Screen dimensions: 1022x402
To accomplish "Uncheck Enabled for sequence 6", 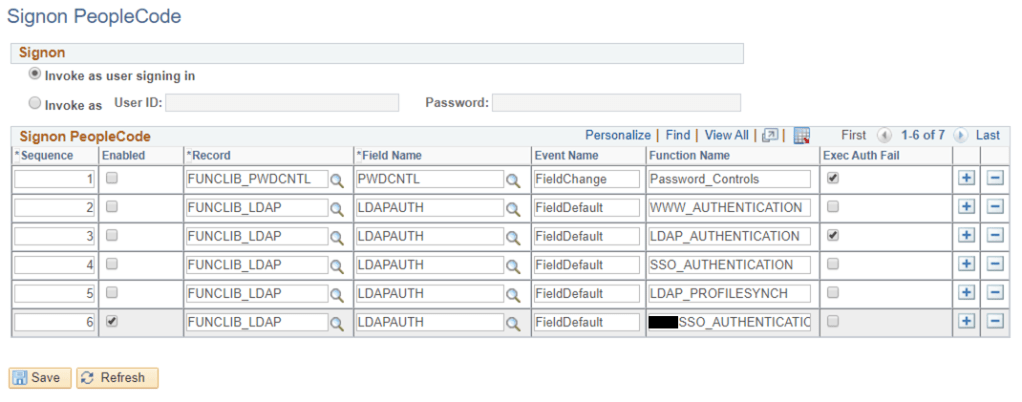I will click(113, 321).
